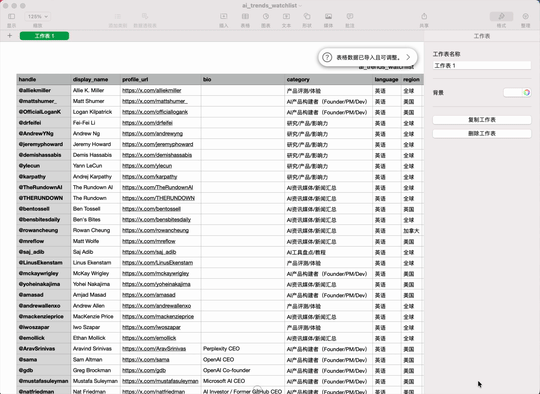Select the category column header

(x=328, y=80)
